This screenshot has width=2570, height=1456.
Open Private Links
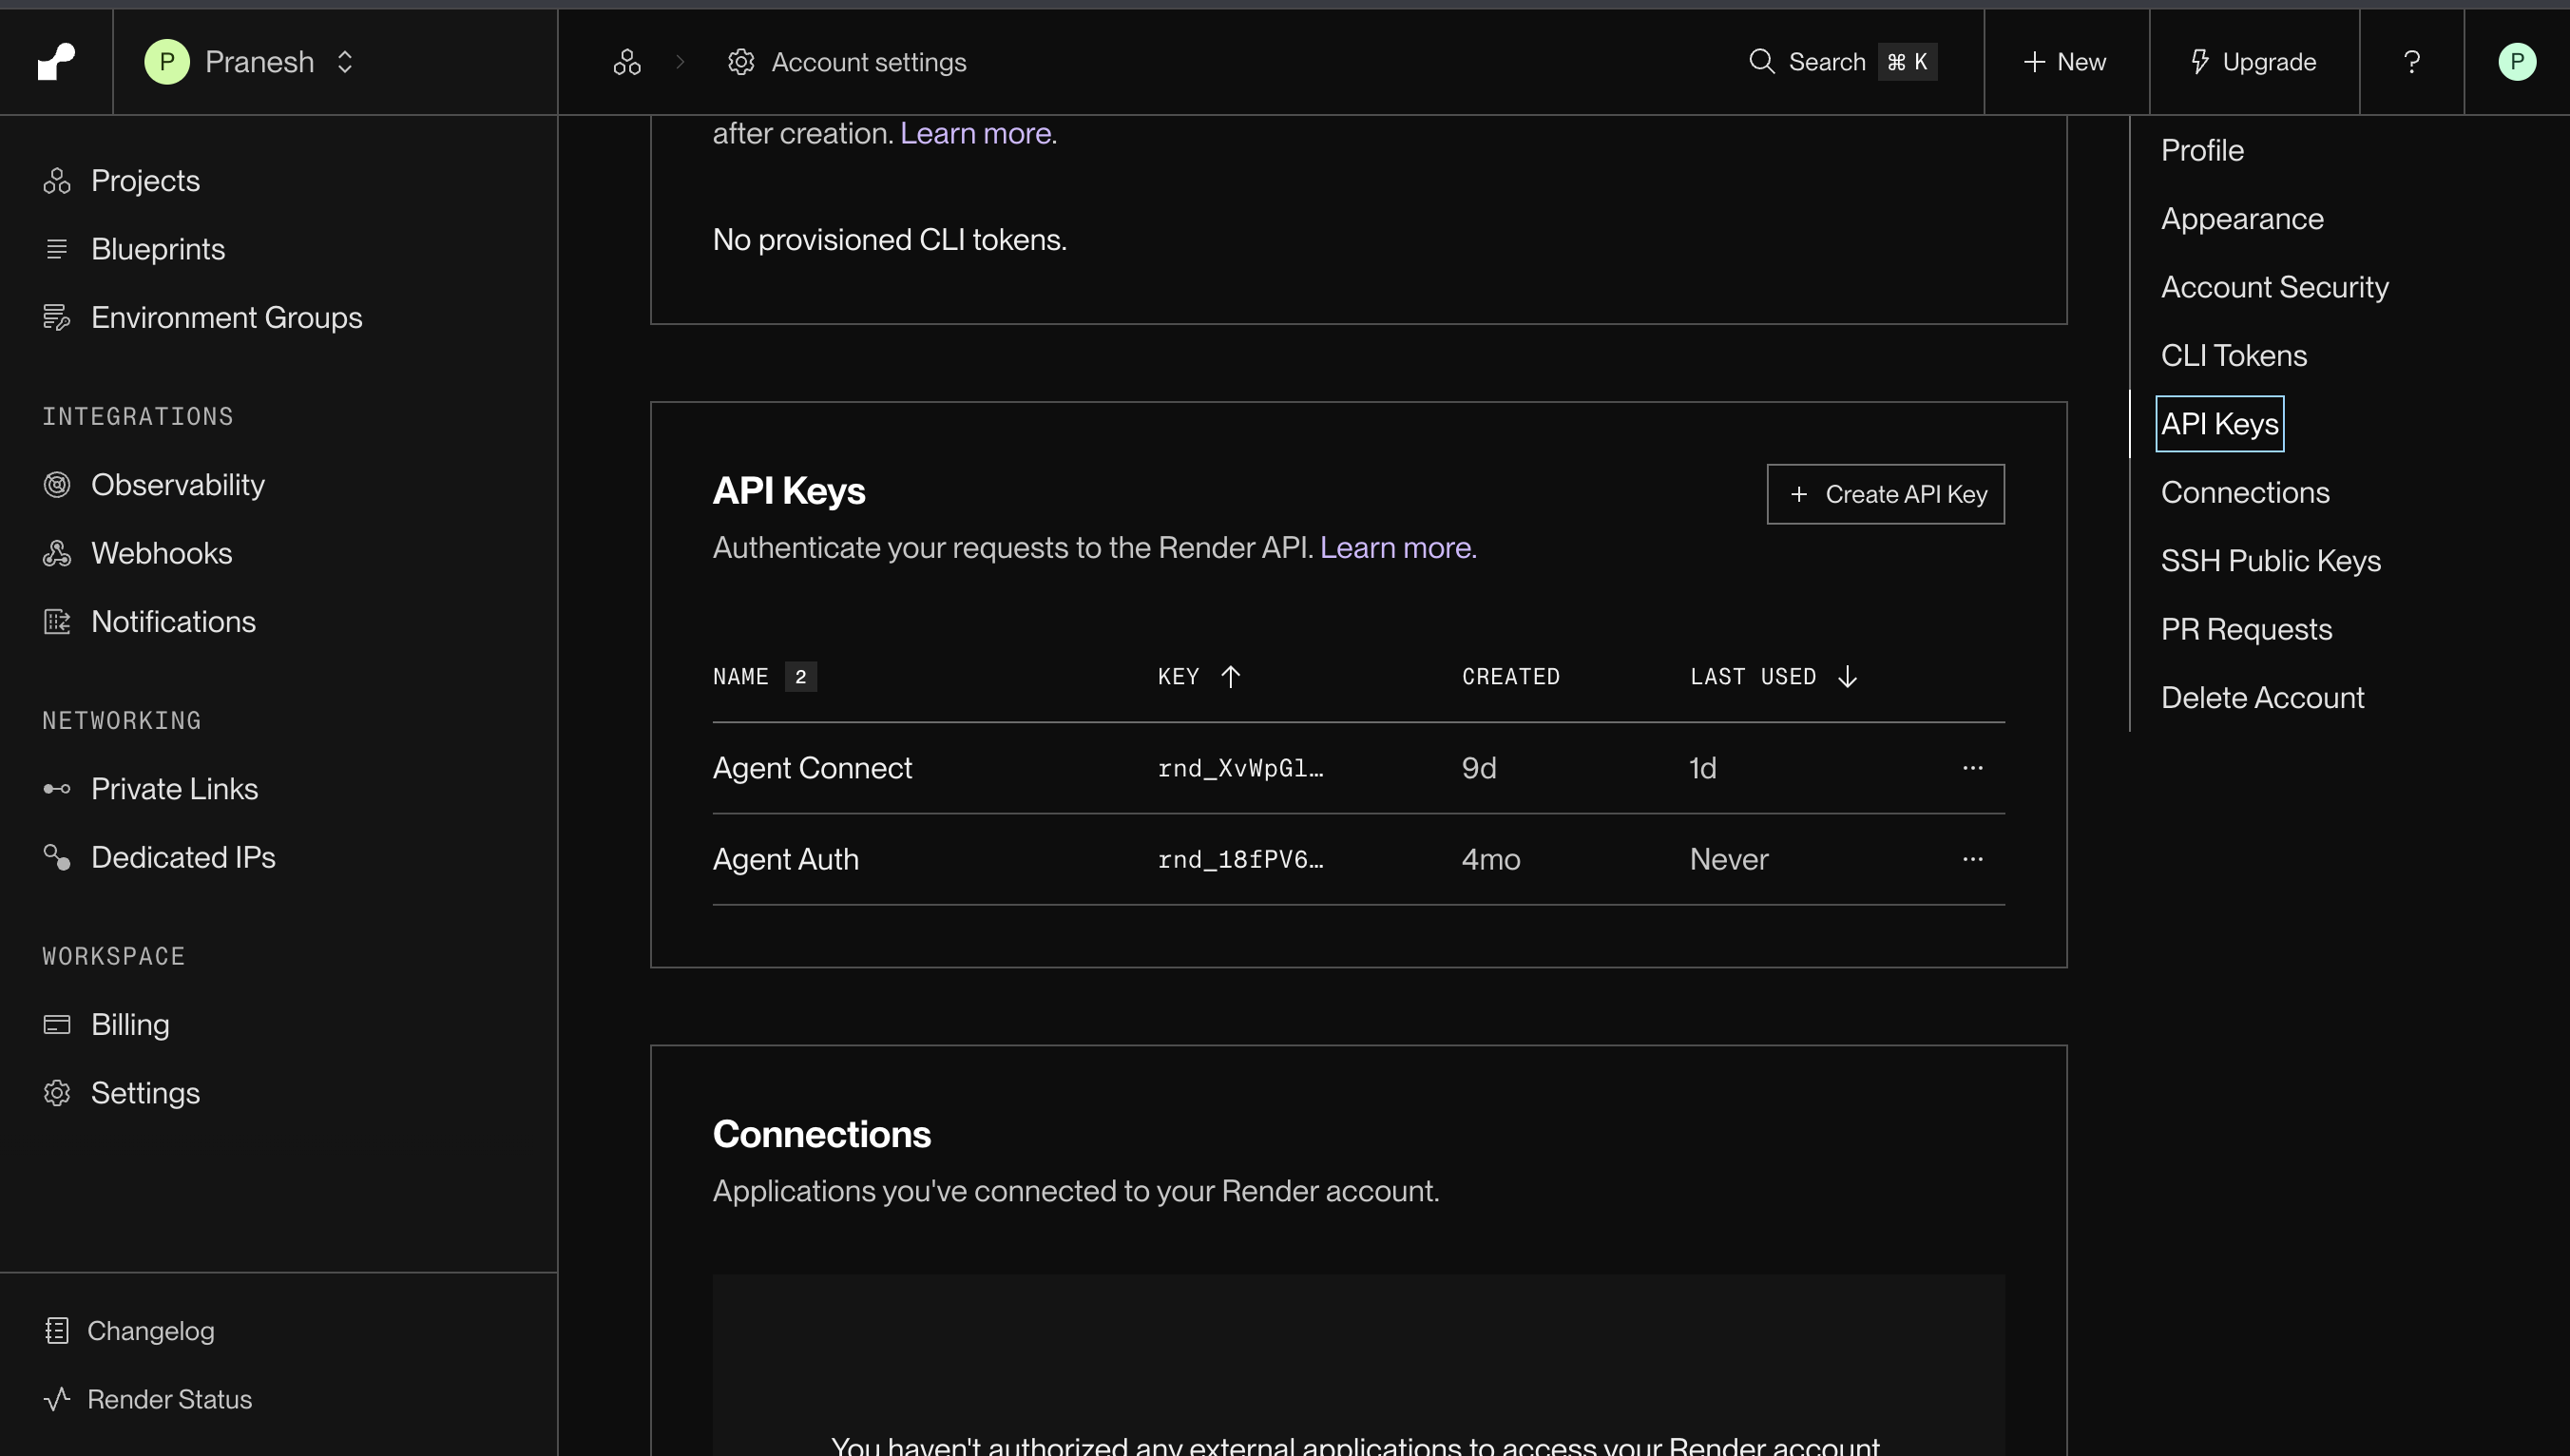(151, 789)
